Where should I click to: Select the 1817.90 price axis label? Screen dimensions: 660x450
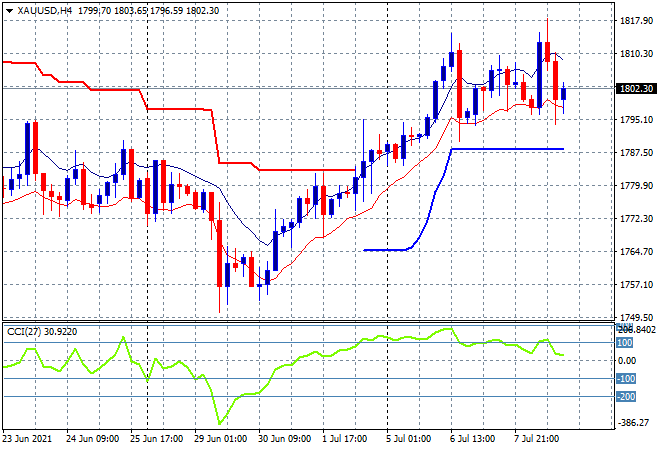click(636, 21)
